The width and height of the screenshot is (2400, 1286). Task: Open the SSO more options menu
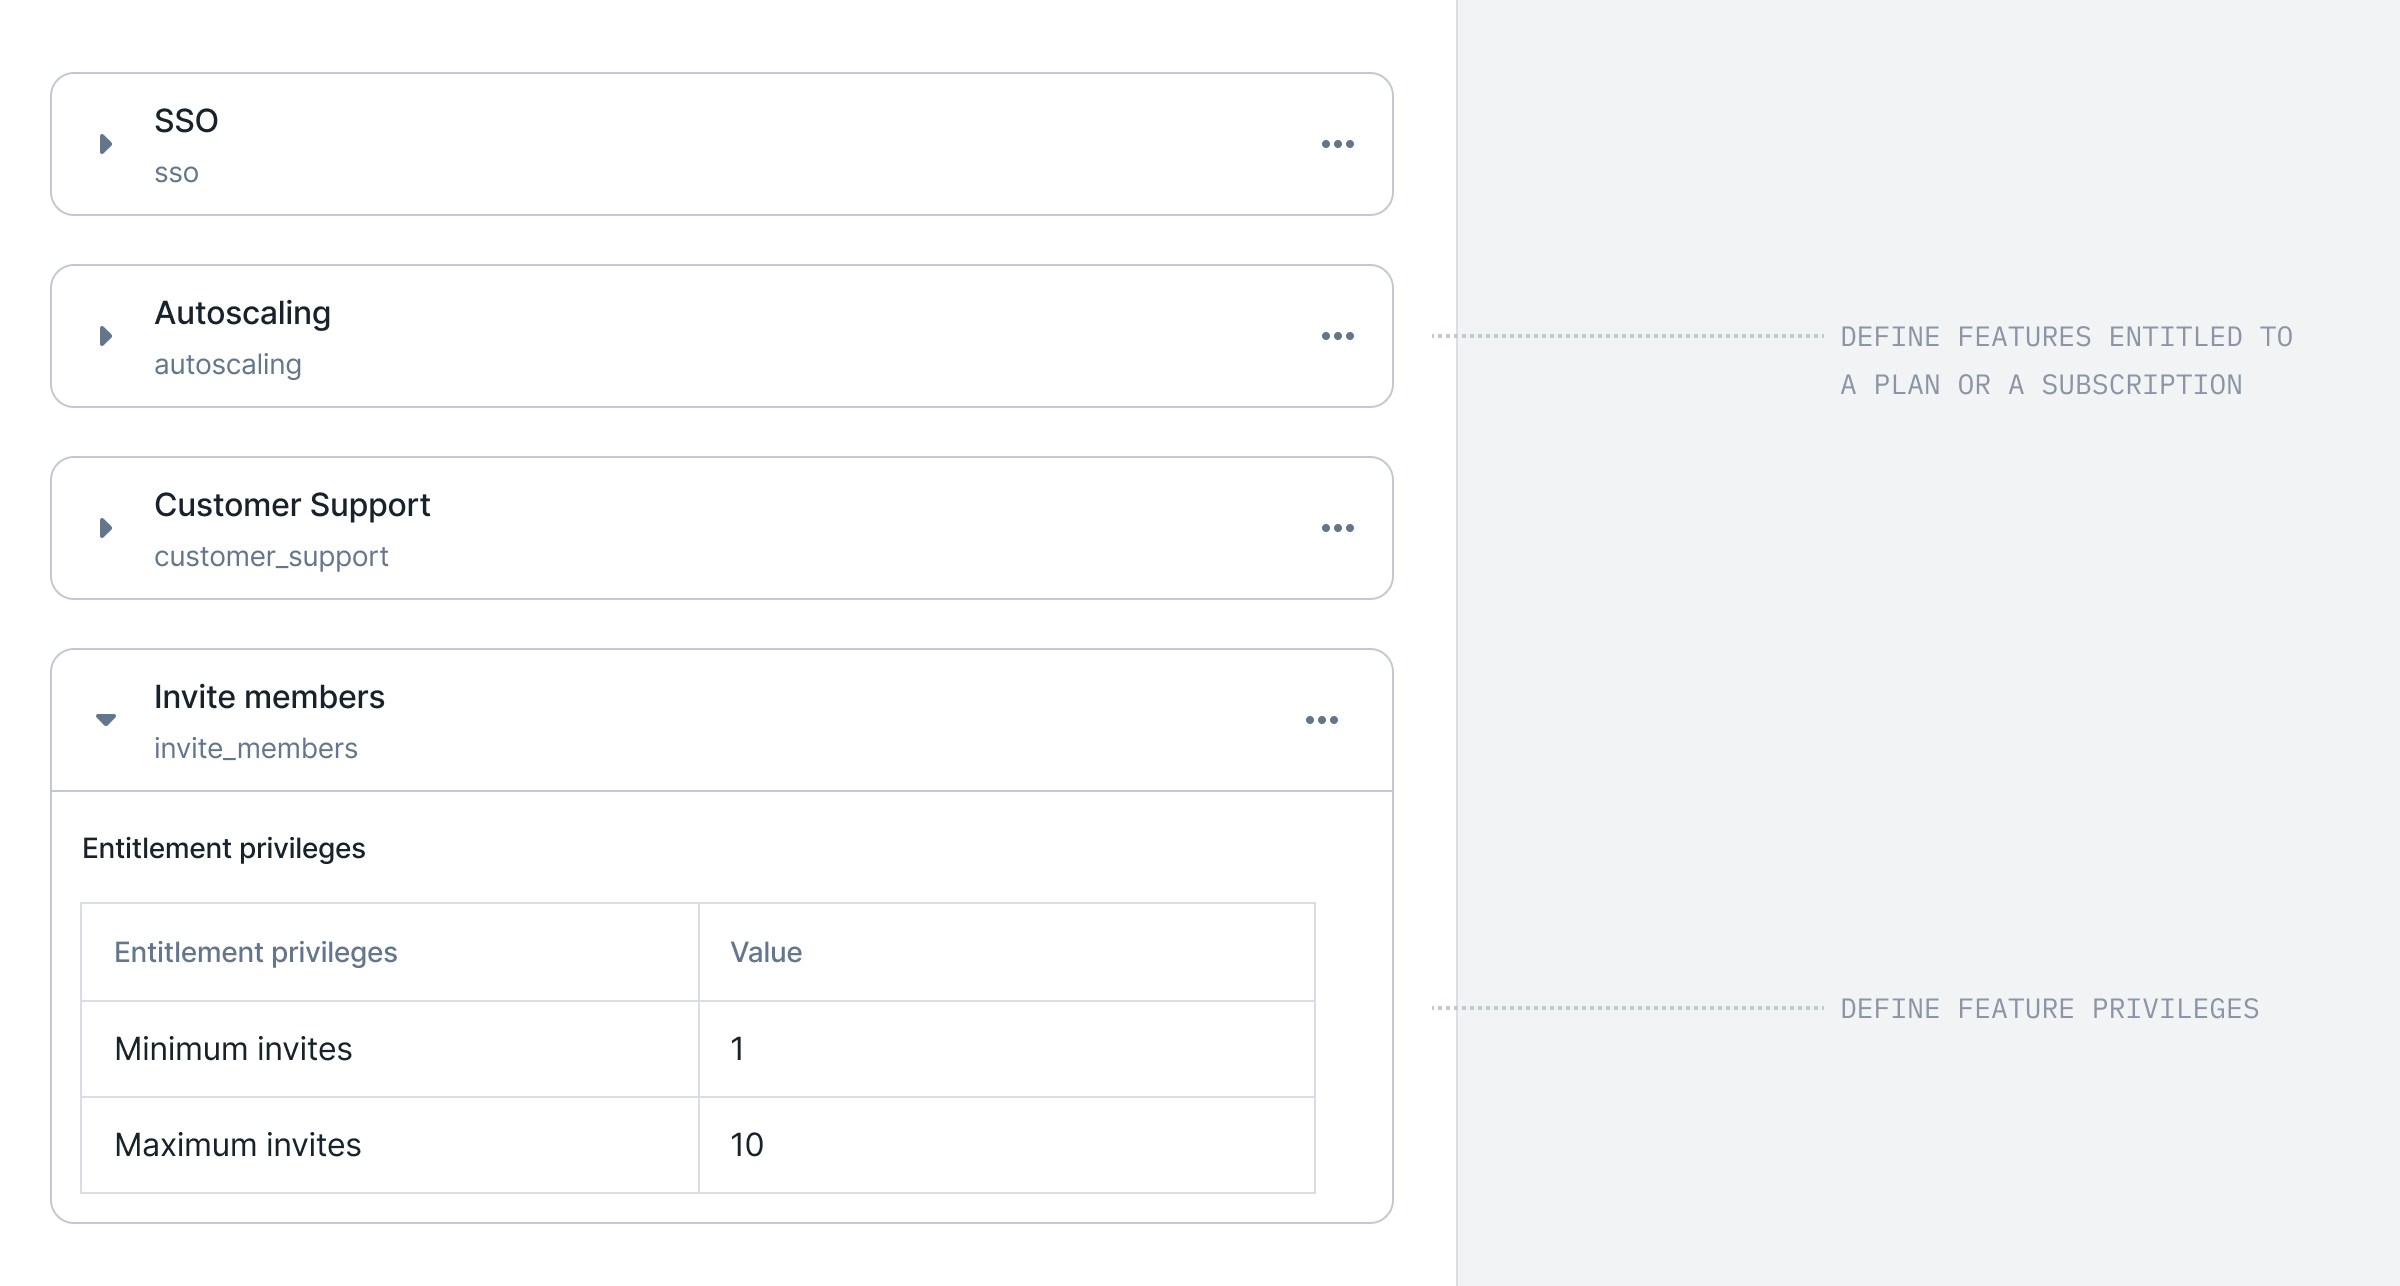coord(1337,144)
